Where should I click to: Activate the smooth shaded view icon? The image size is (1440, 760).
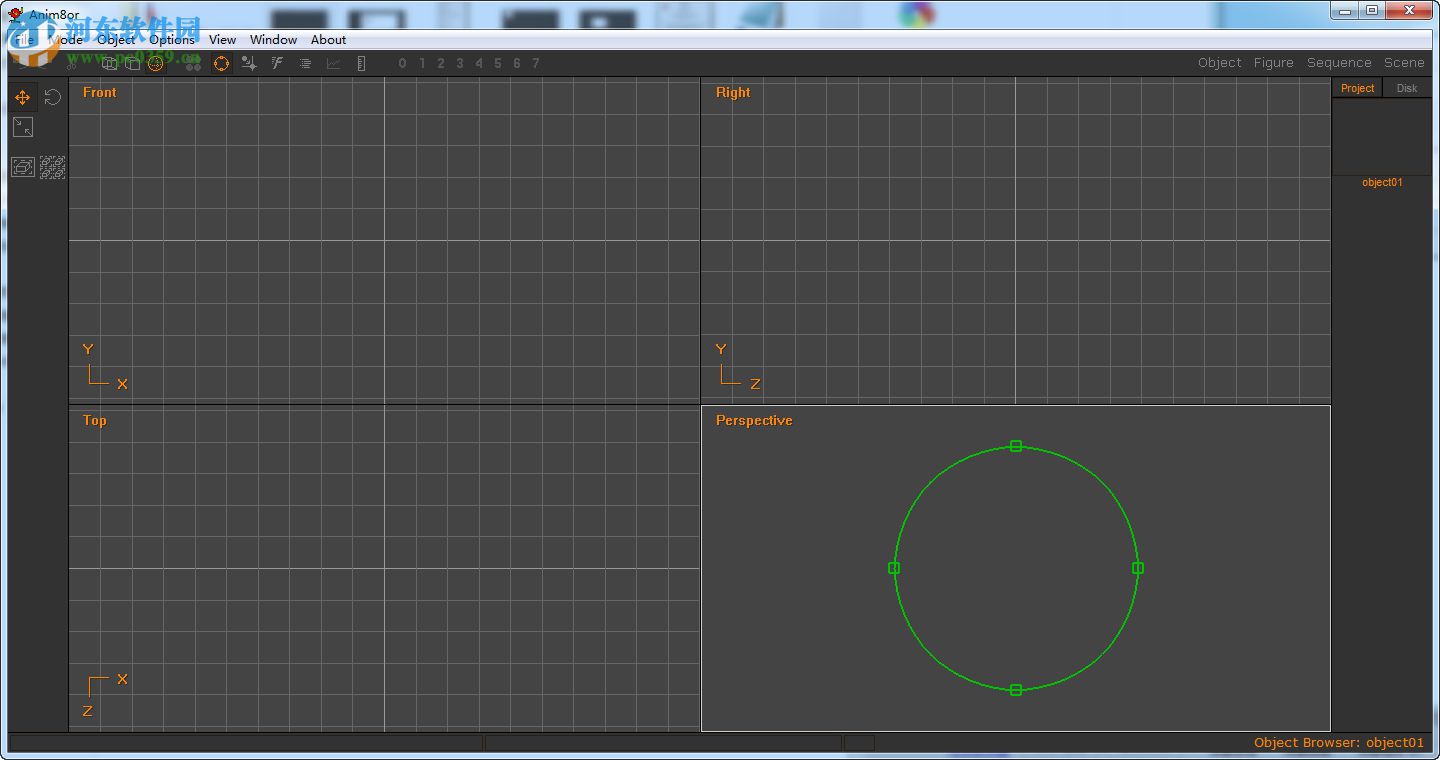click(156, 63)
